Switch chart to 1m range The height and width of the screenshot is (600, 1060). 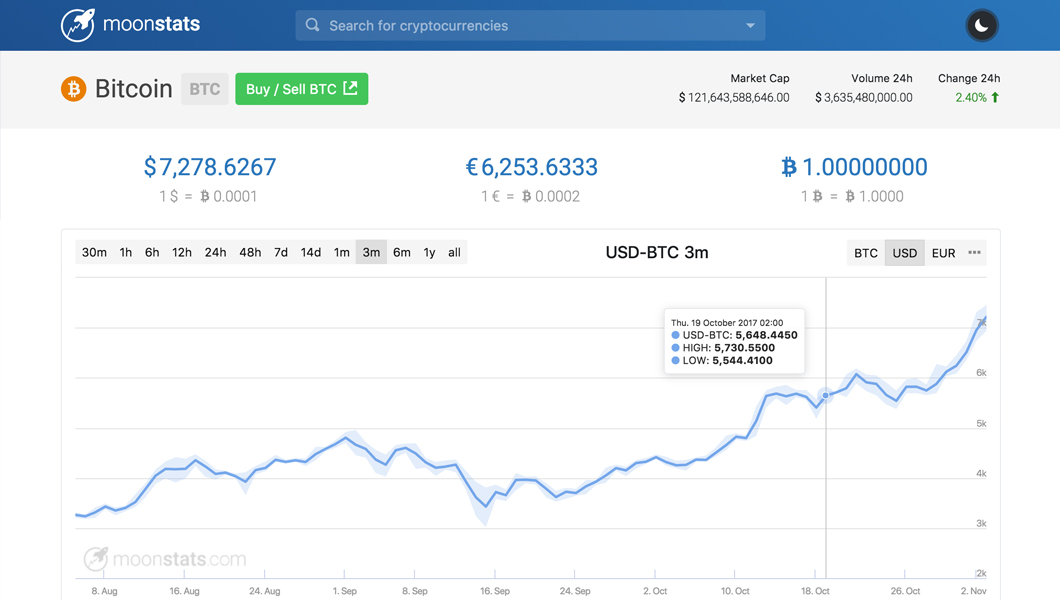(x=342, y=252)
